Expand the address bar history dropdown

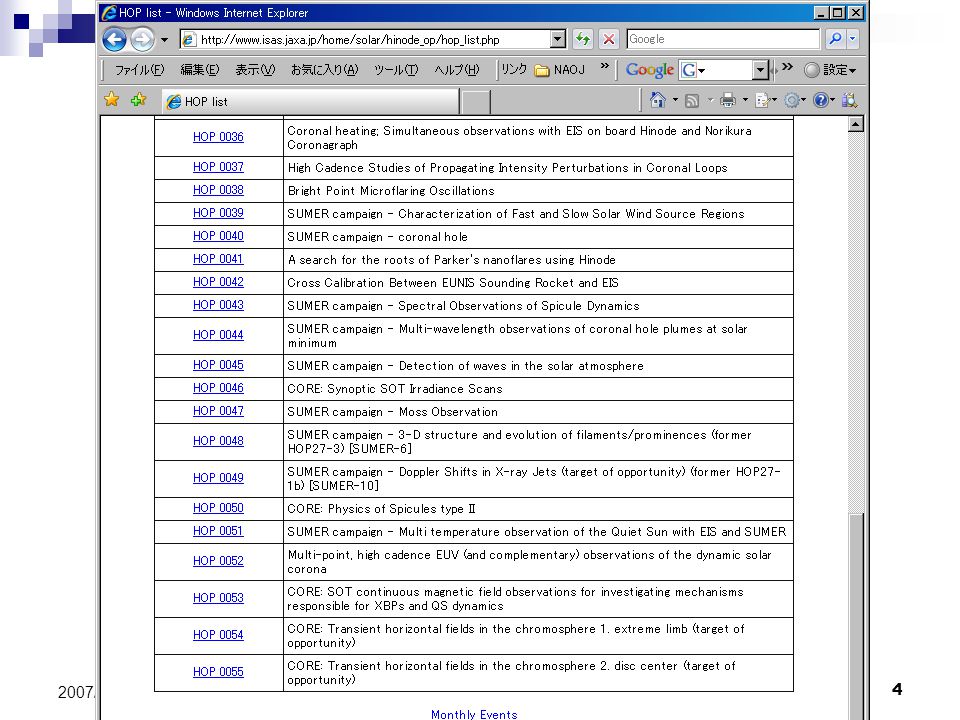pyautogui.click(x=558, y=40)
